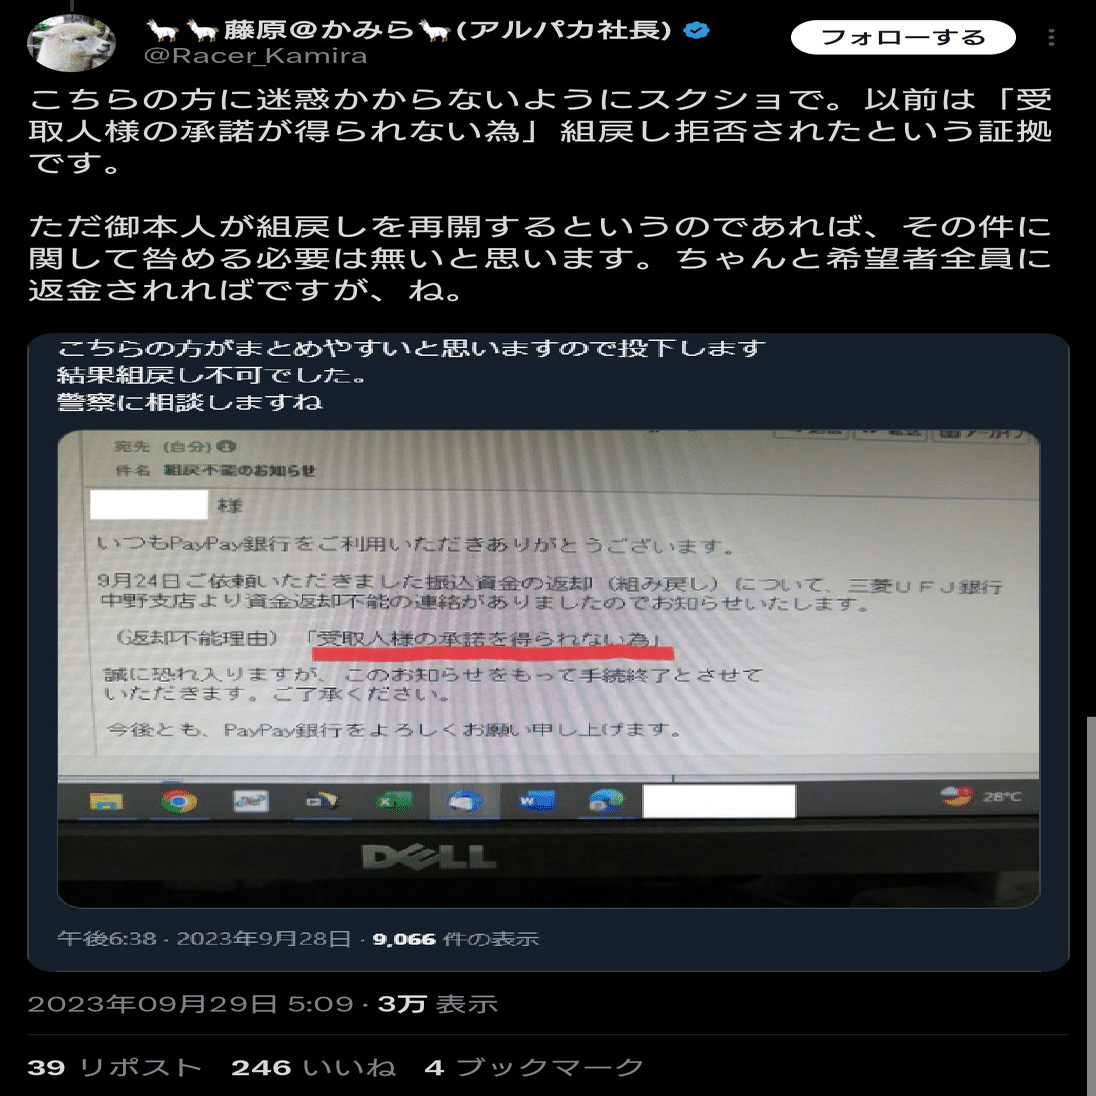Click the Excel icon in taskbar photo
This screenshot has width=1096, height=1096.
pyautogui.click(x=394, y=801)
